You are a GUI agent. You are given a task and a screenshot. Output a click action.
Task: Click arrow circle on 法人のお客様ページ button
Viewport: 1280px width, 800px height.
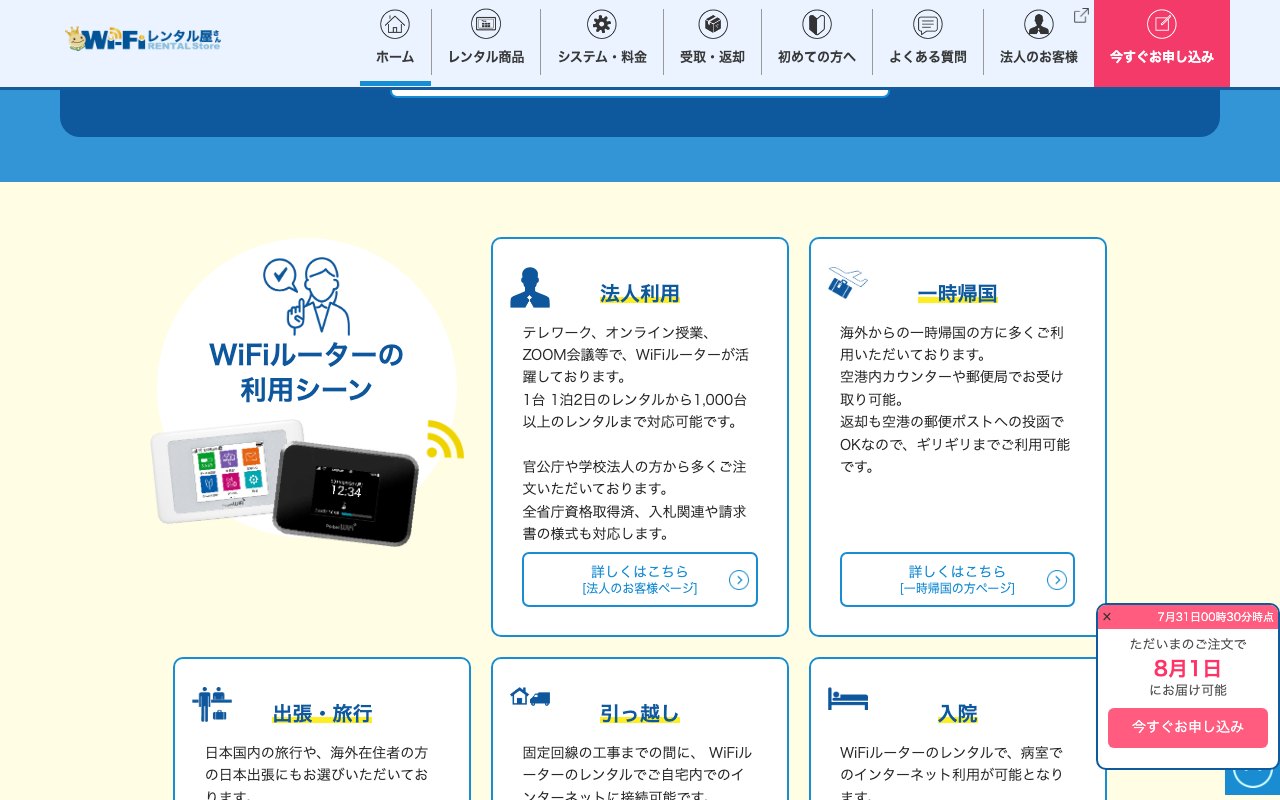[739, 580]
